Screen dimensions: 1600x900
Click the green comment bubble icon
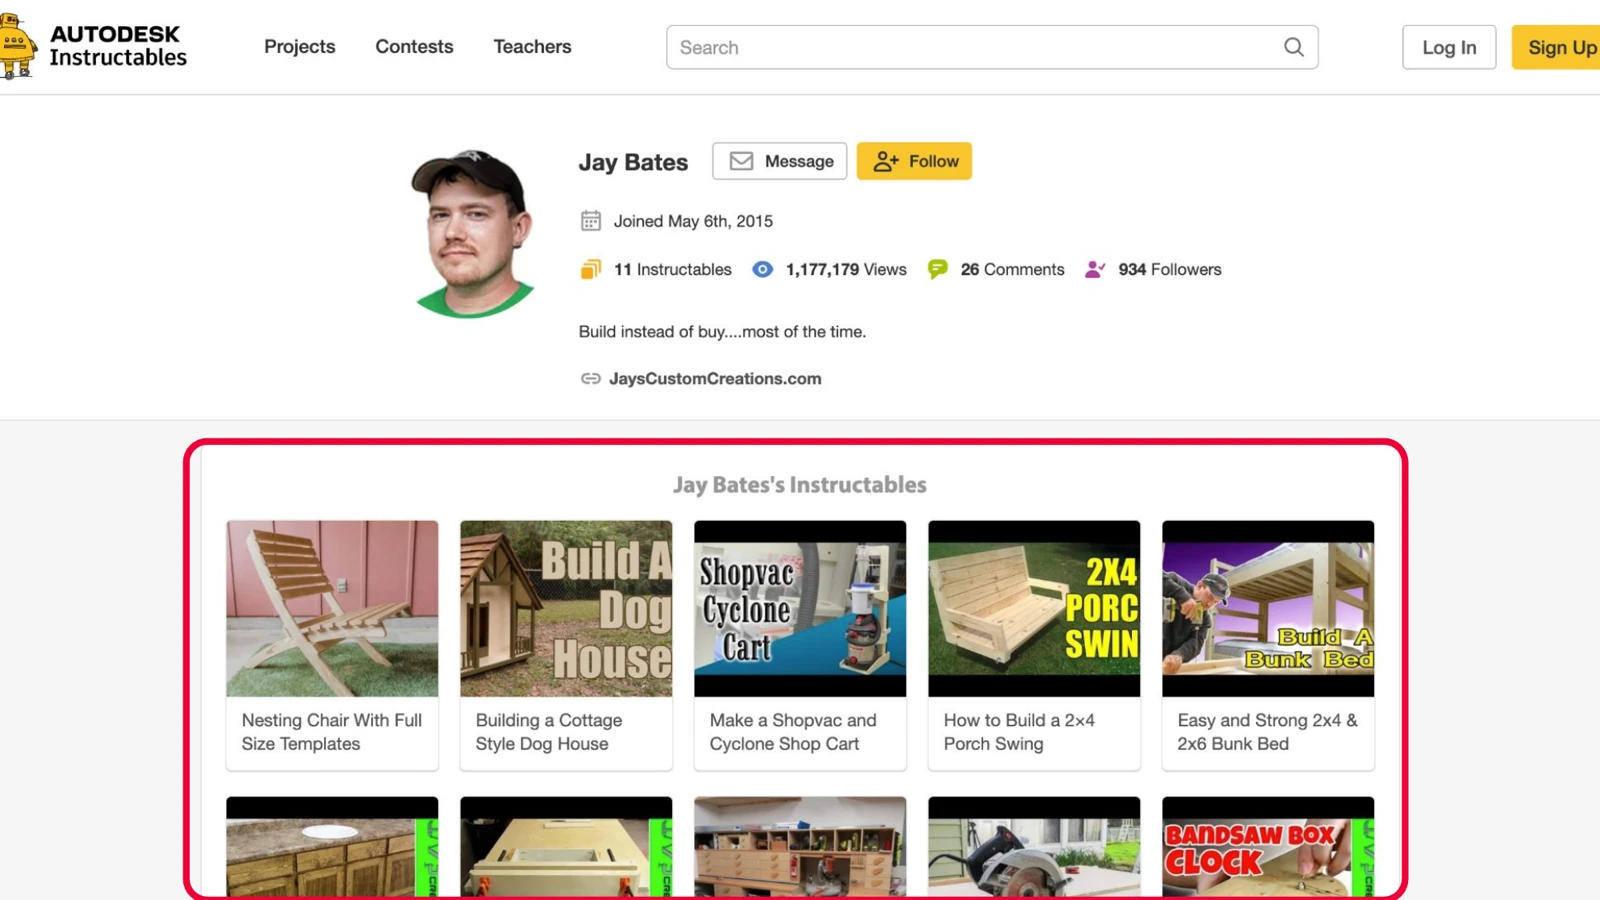[937, 269]
